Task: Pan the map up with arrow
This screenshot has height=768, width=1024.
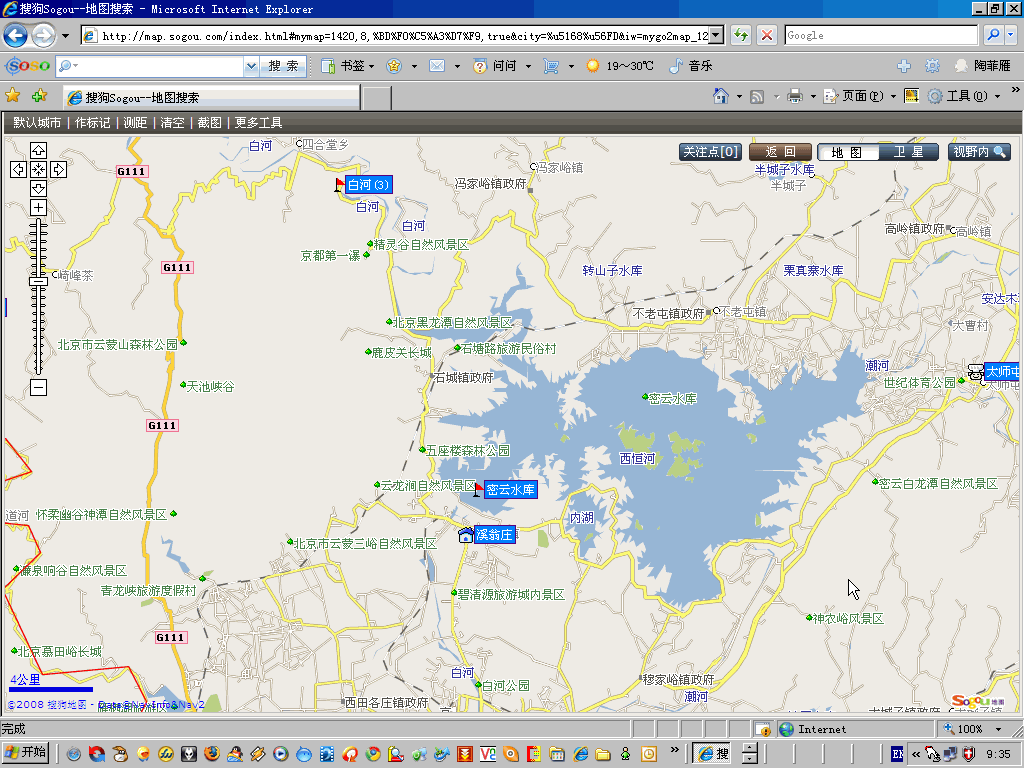Action: pos(38,150)
